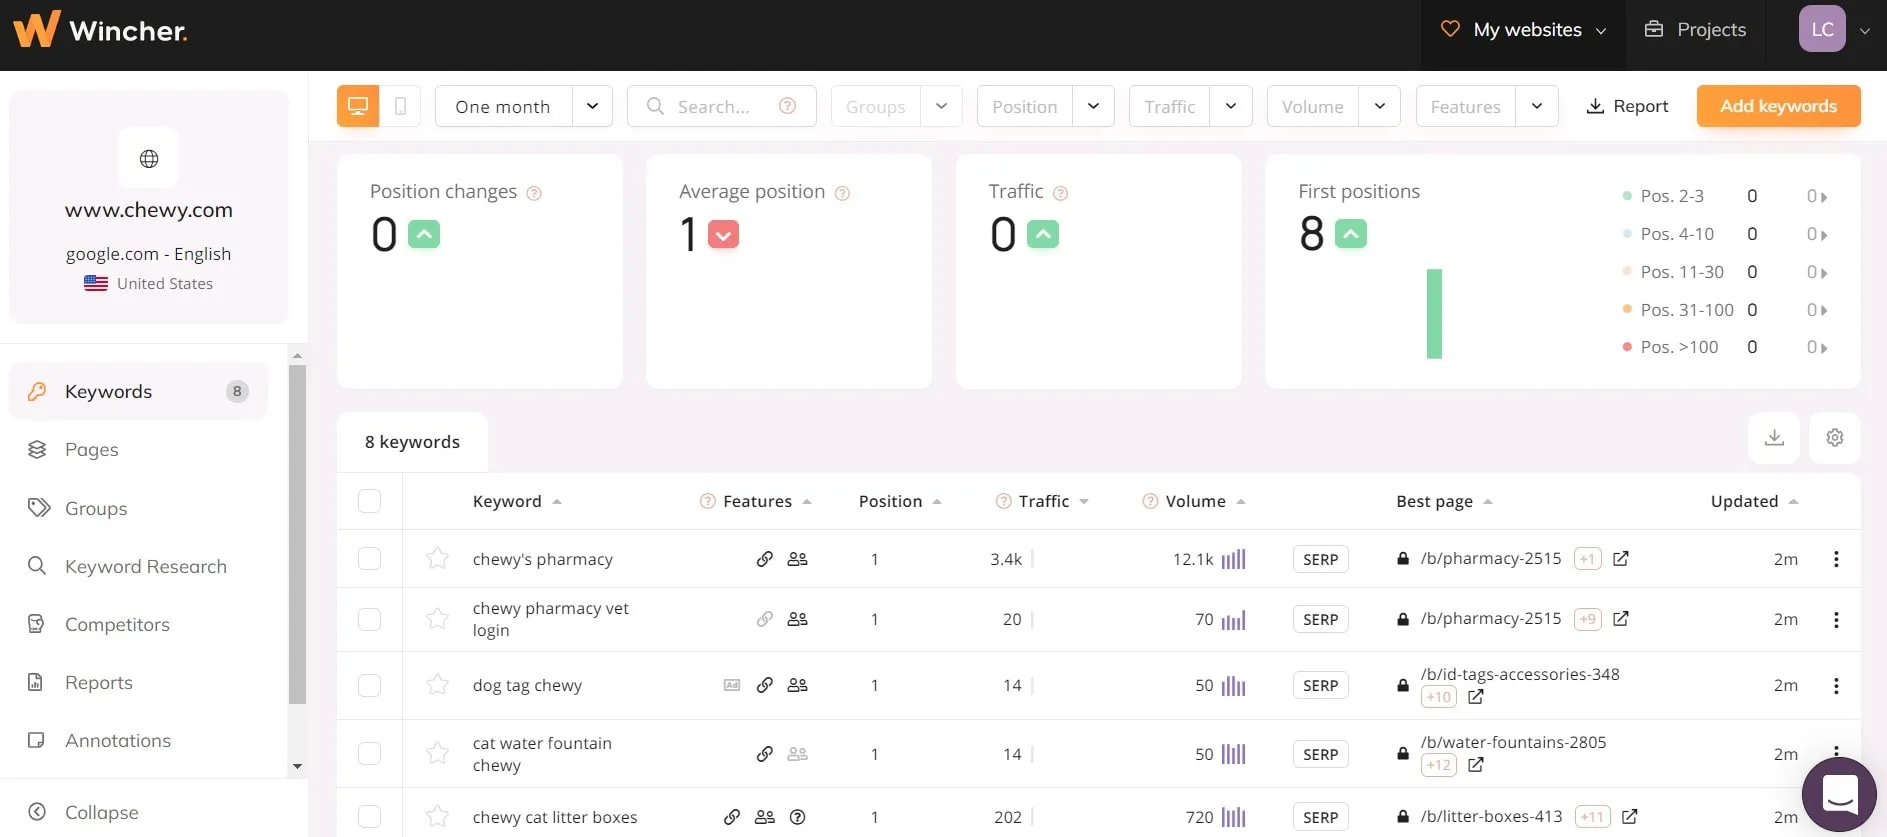
Task: Select all keywords with header checkbox
Action: point(370,501)
